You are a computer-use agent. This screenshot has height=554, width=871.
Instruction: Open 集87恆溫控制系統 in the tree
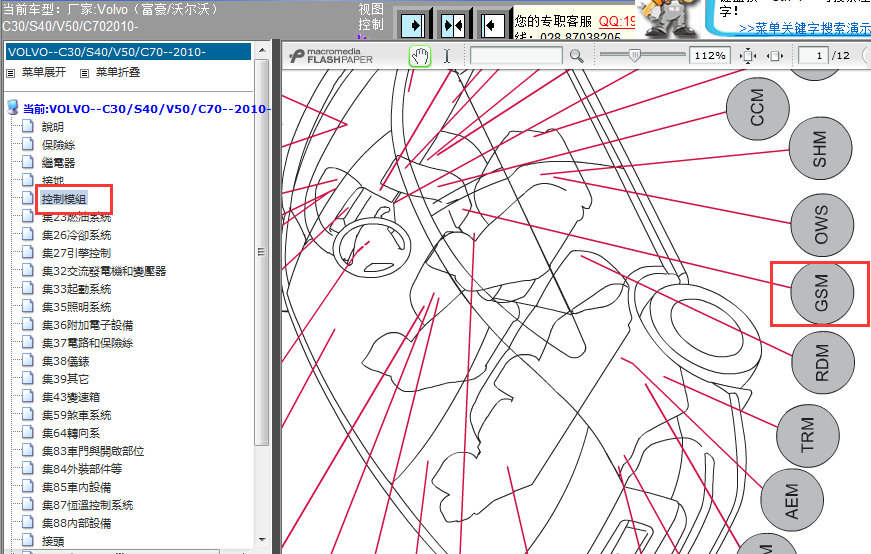[88, 505]
